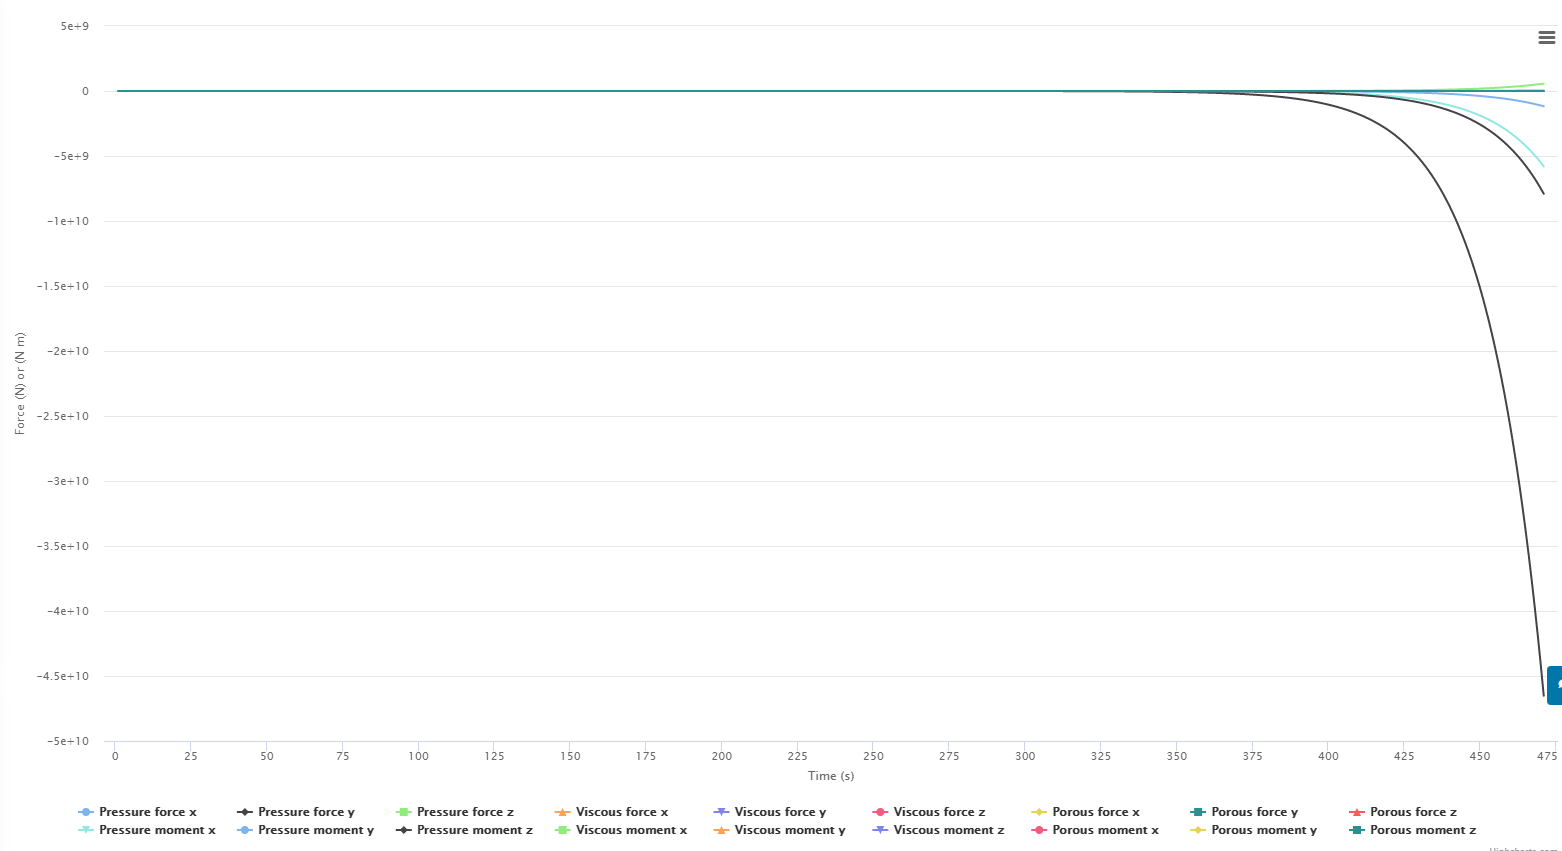This screenshot has width=1562, height=851.
Task: Hide the Porous force z series
Action: coord(1413,812)
